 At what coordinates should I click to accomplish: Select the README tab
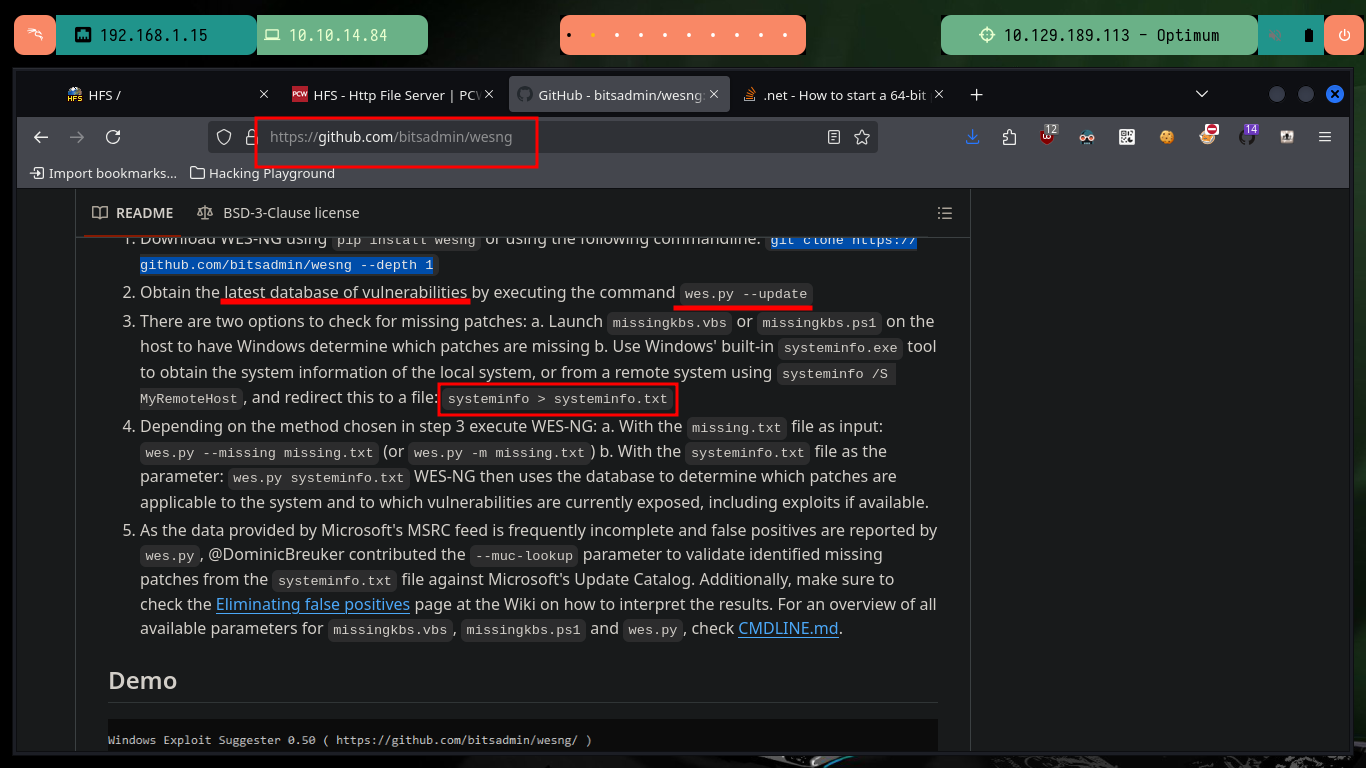coord(132,213)
